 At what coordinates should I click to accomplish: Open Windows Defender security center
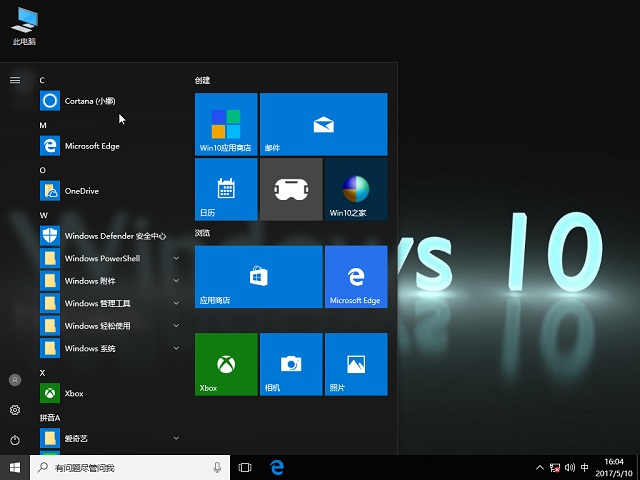click(x=110, y=236)
